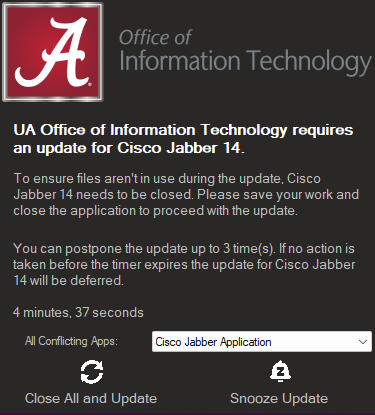Screen dimensions: 375x415
Task: Click the crimson script A logo
Action: point(53,52)
